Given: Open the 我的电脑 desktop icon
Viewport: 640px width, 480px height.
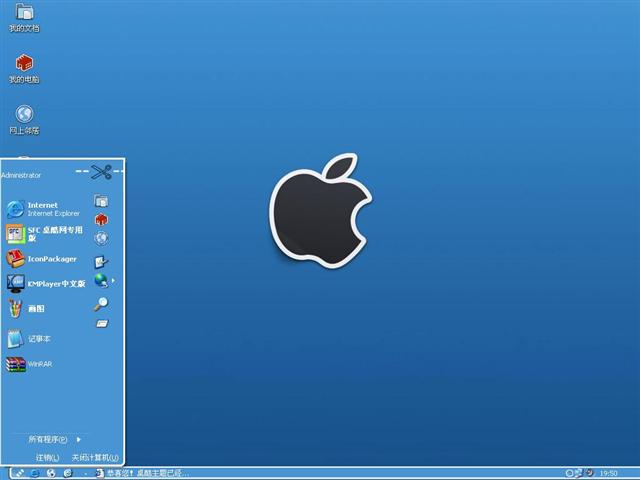Looking at the screenshot, I should tap(24, 69).
